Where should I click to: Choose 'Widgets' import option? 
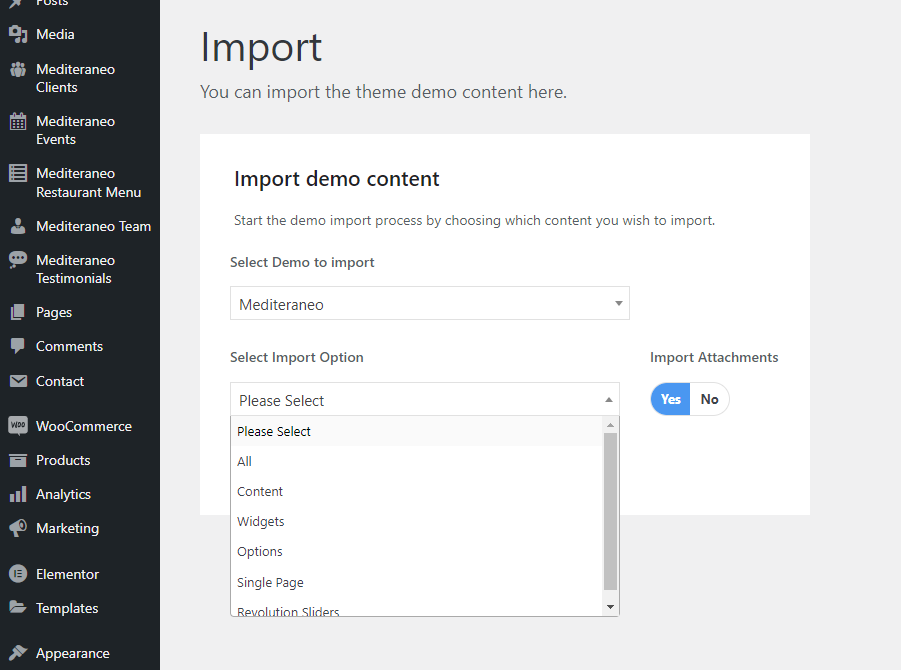coord(417,521)
